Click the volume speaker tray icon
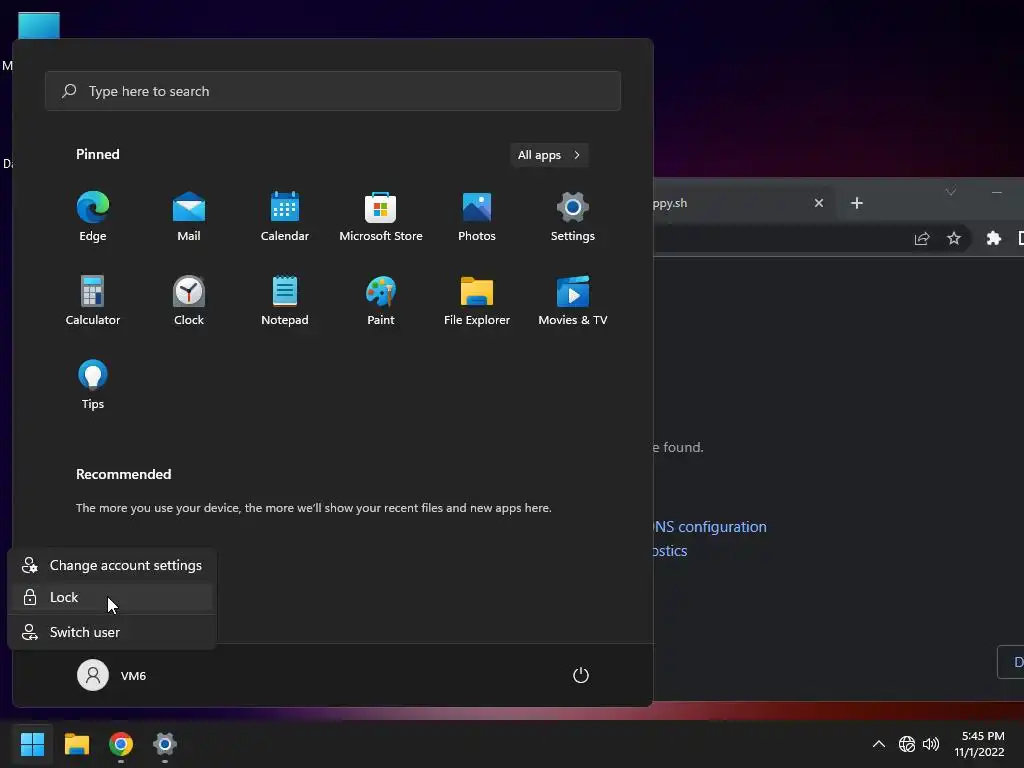 pyautogui.click(x=931, y=744)
